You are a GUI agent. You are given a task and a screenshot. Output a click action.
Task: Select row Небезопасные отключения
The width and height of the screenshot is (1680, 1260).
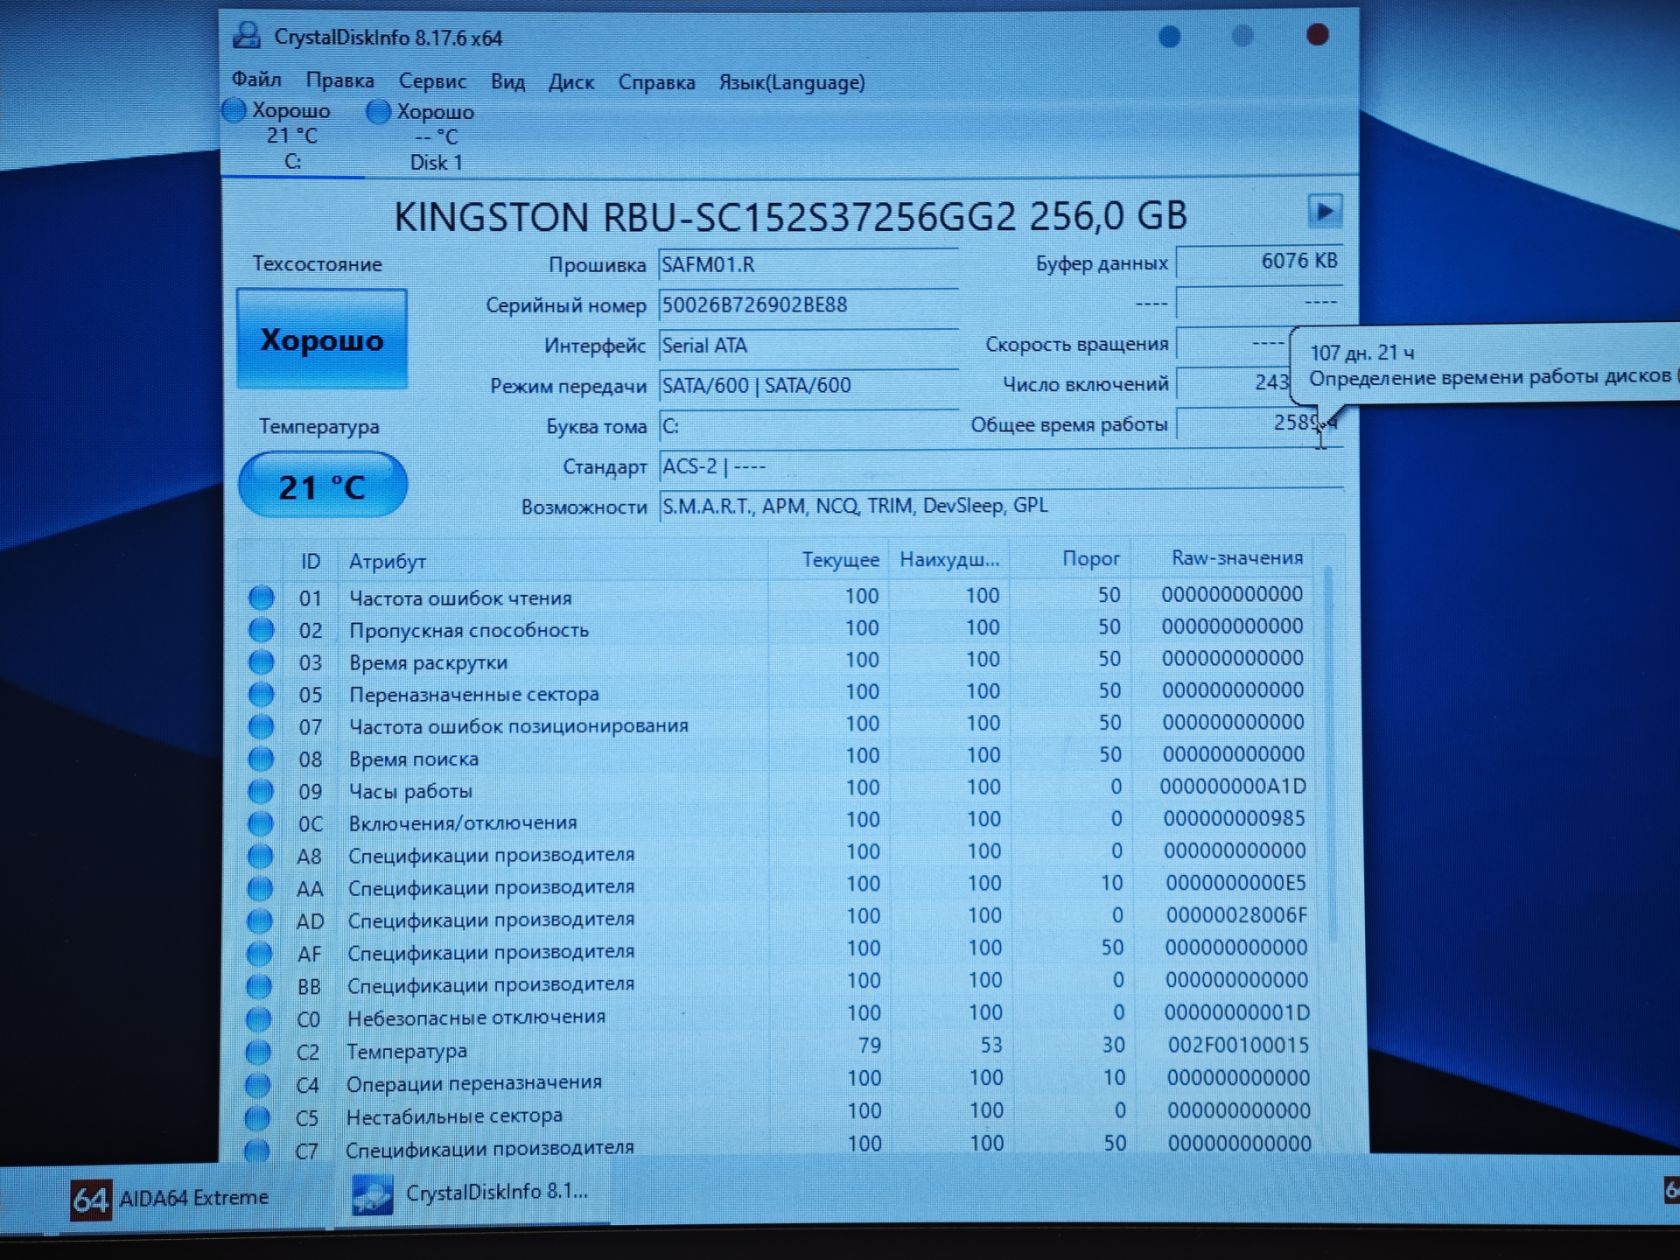780,1017
